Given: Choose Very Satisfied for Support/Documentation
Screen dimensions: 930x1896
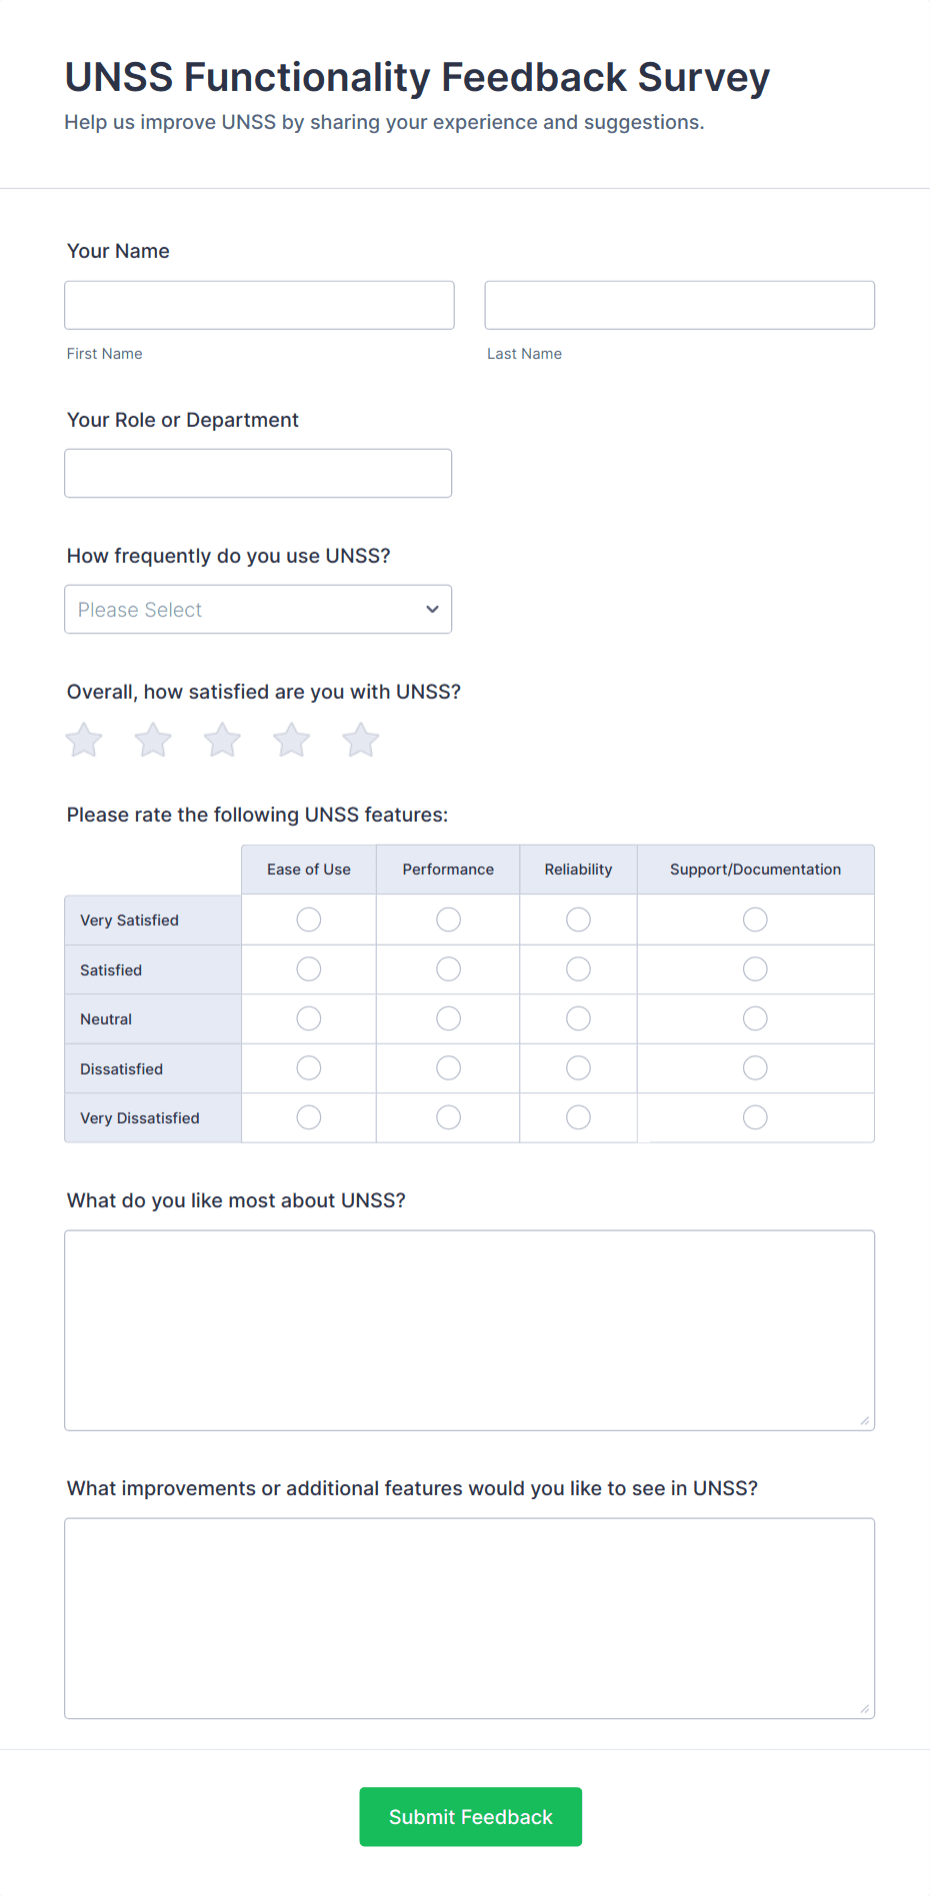Looking at the screenshot, I should click(x=755, y=919).
